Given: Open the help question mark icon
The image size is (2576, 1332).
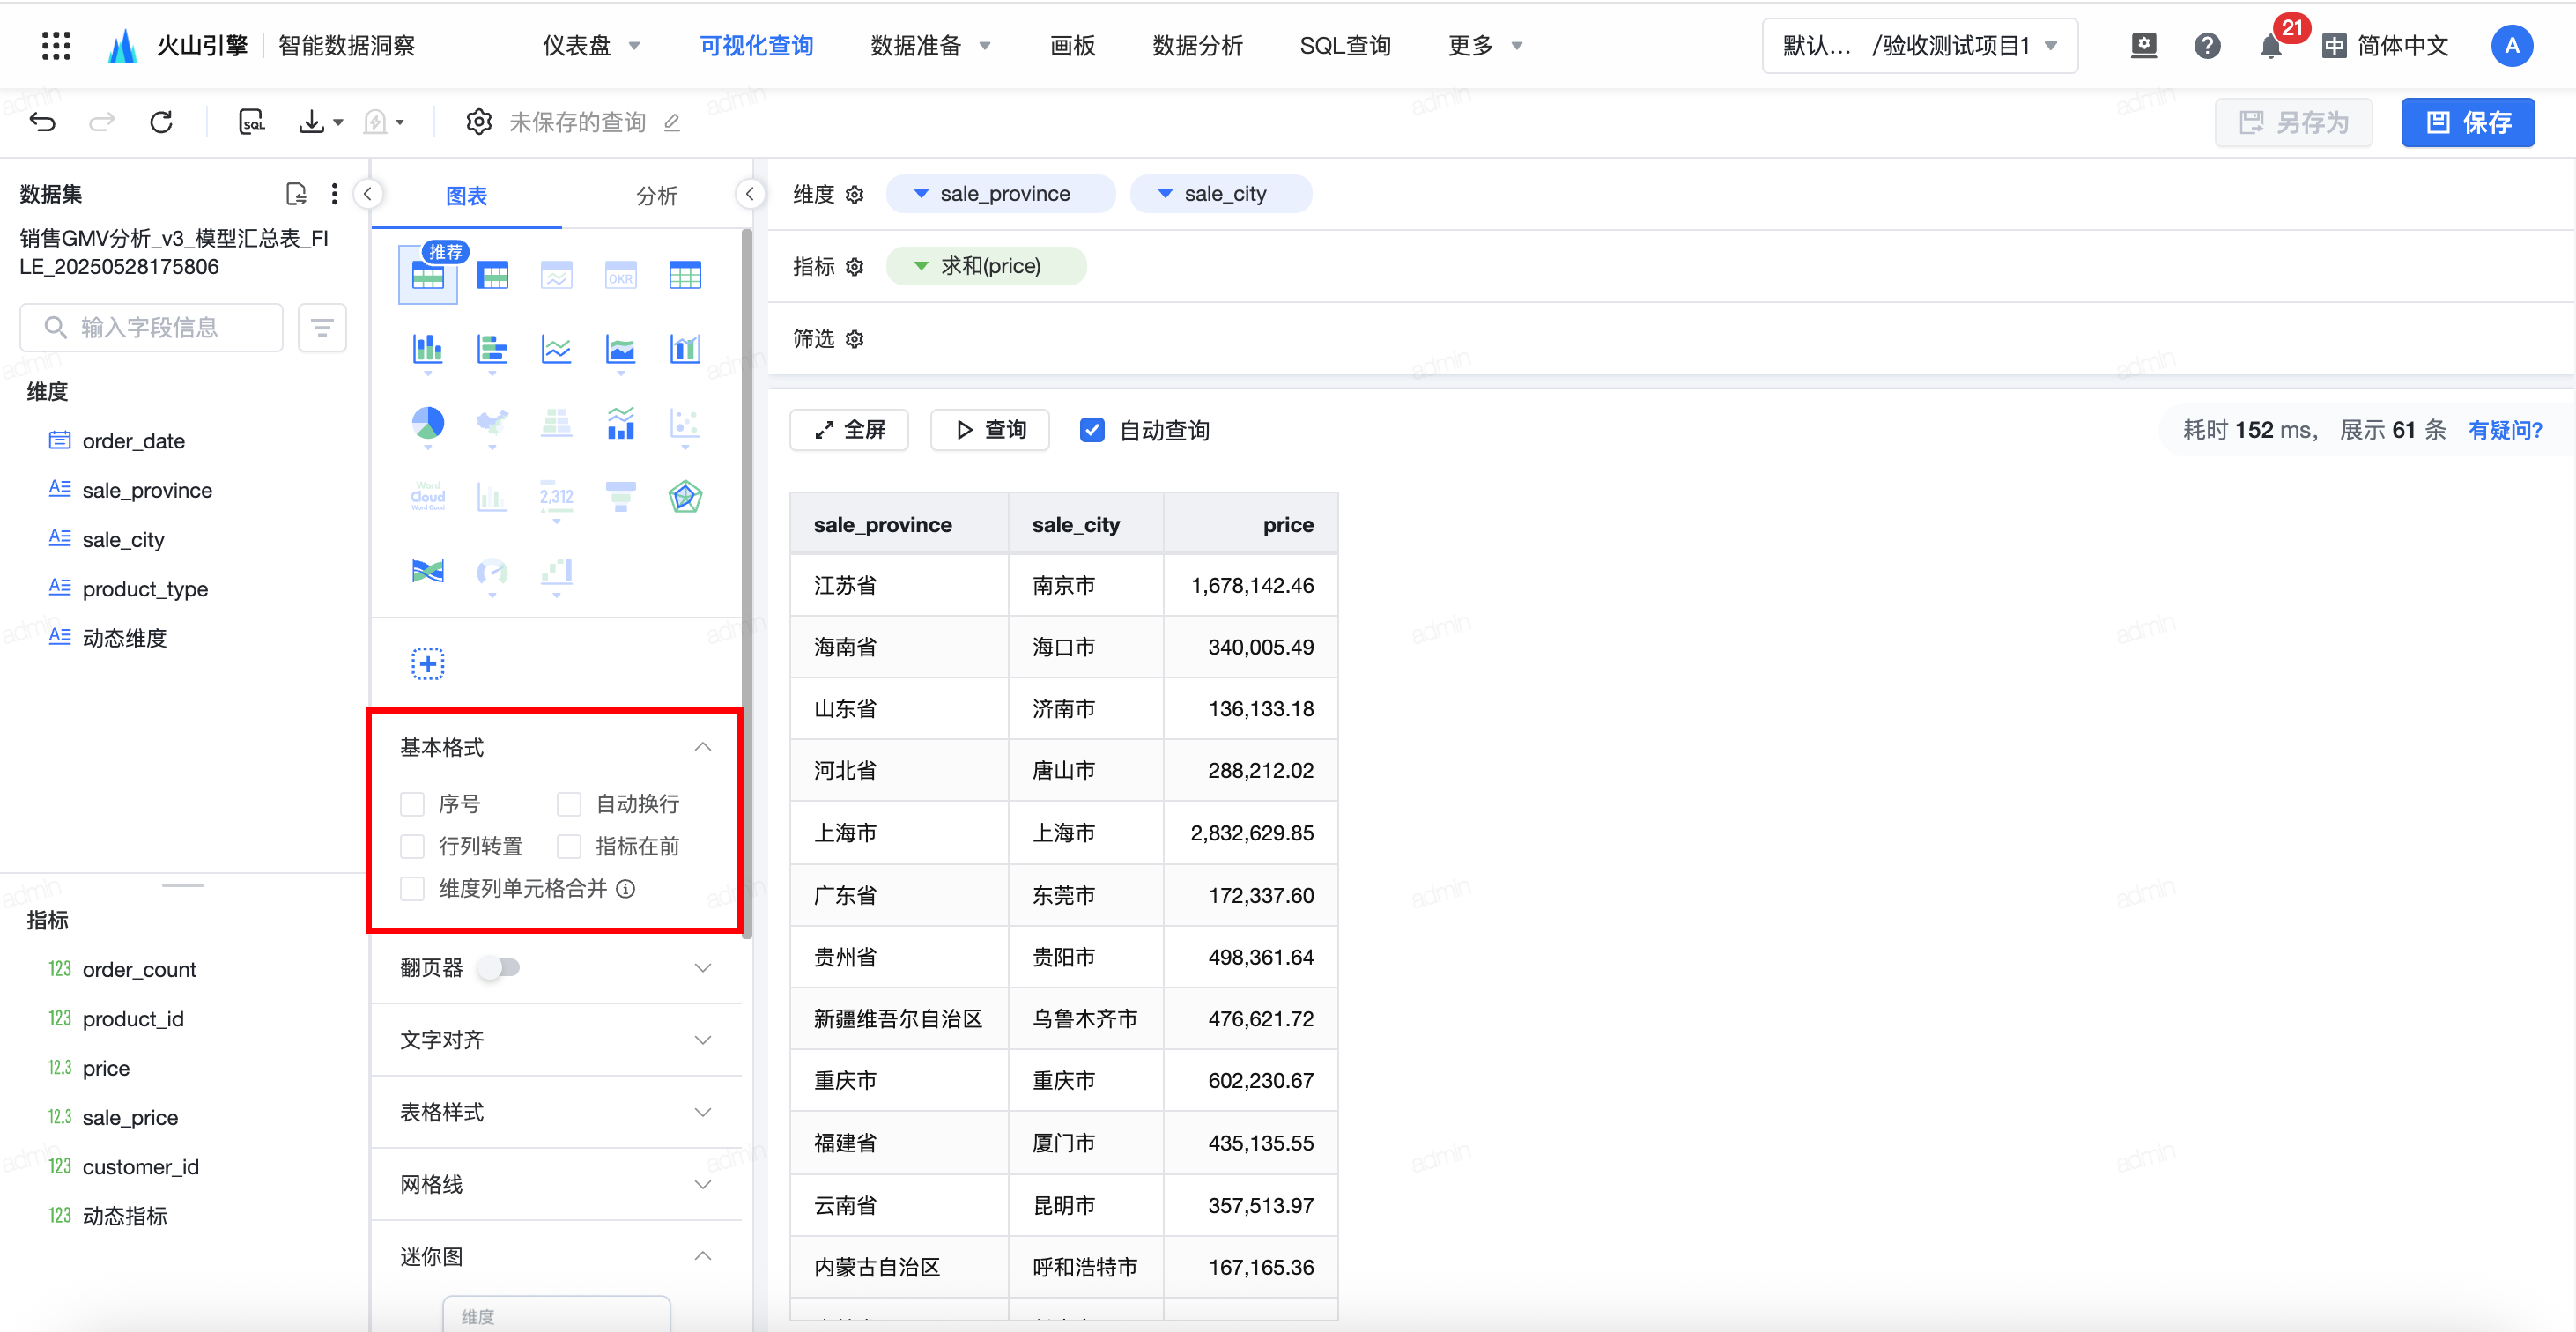Looking at the screenshot, I should (2207, 46).
